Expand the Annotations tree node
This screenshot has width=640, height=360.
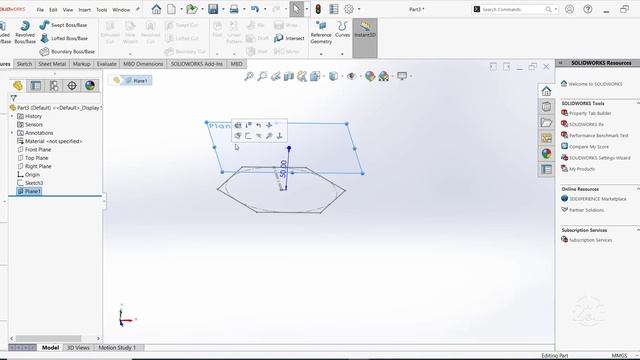[x=12, y=133]
